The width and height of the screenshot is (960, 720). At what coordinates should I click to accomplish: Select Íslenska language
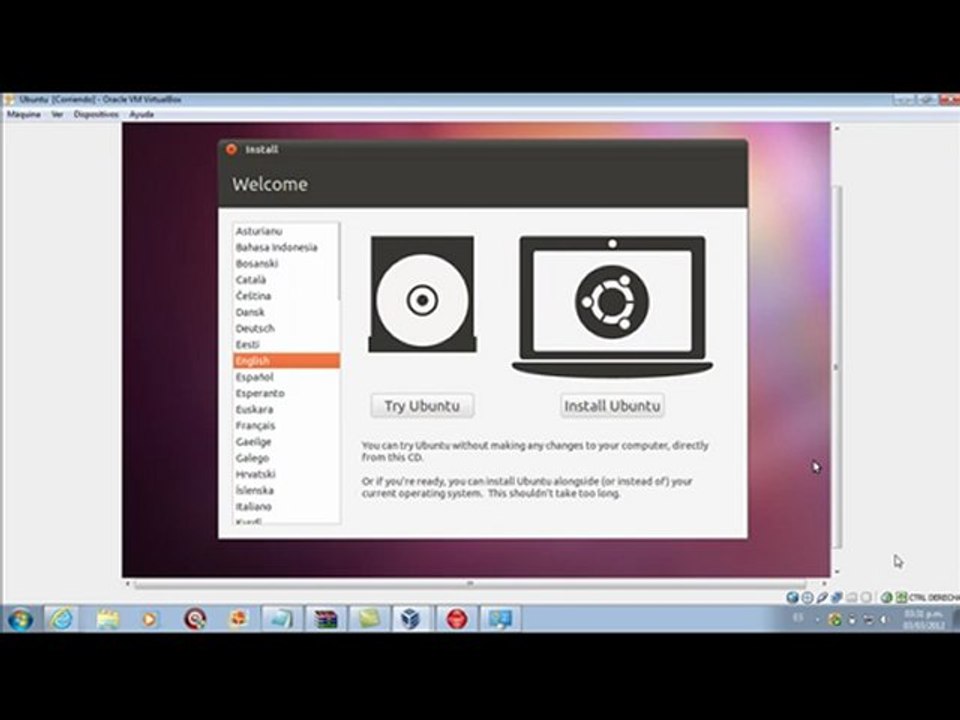point(287,491)
